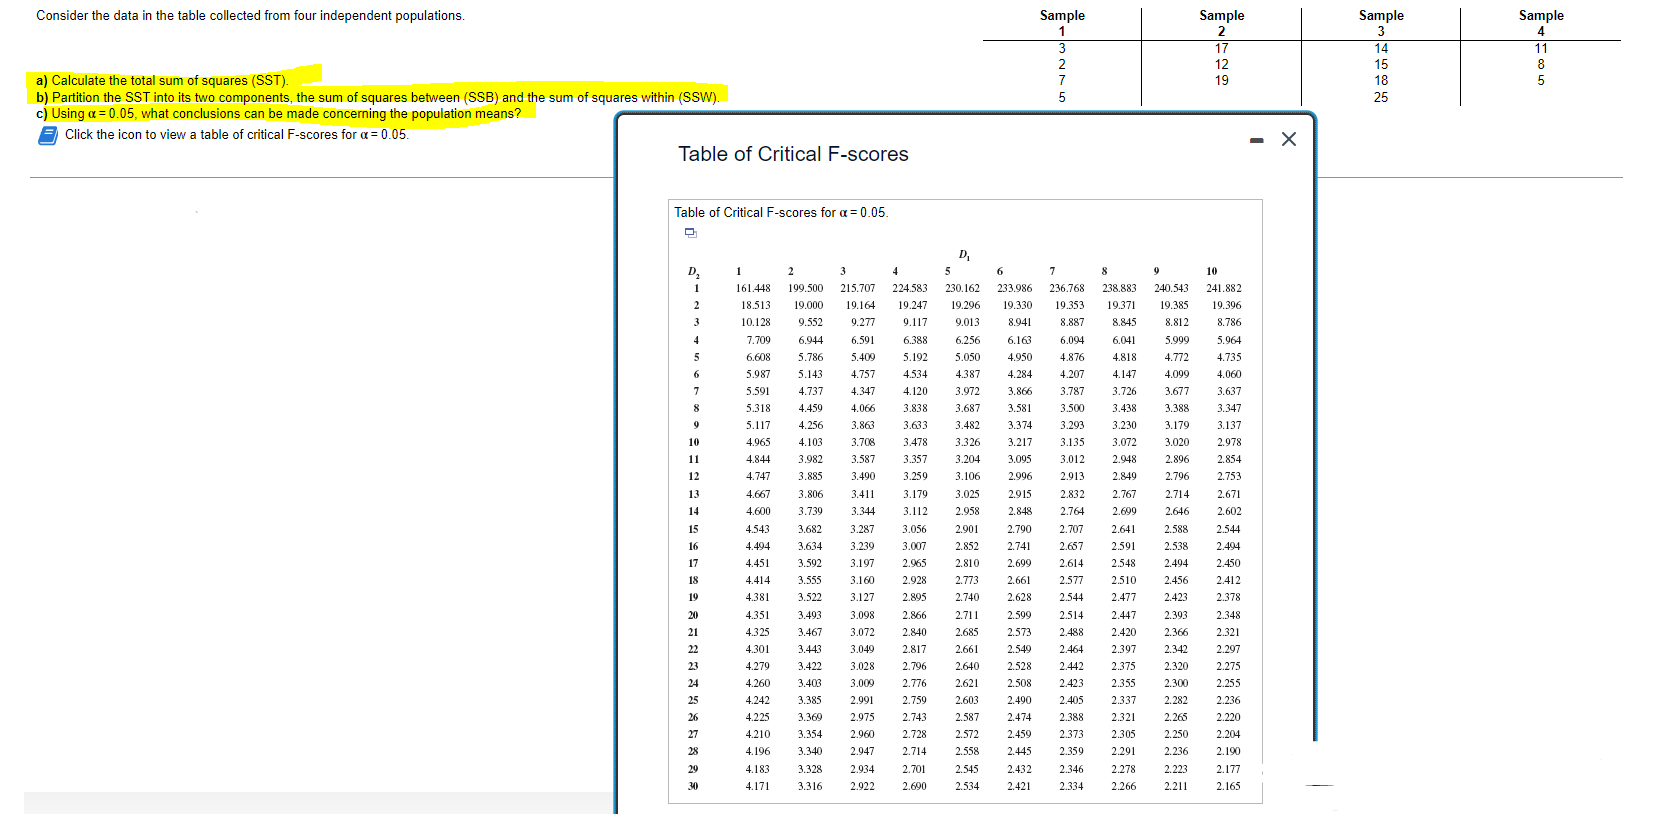The height and width of the screenshot is (822, 1668).
Task: Click the F-score 7.709 in the table
Action: [x=758, y=340]
